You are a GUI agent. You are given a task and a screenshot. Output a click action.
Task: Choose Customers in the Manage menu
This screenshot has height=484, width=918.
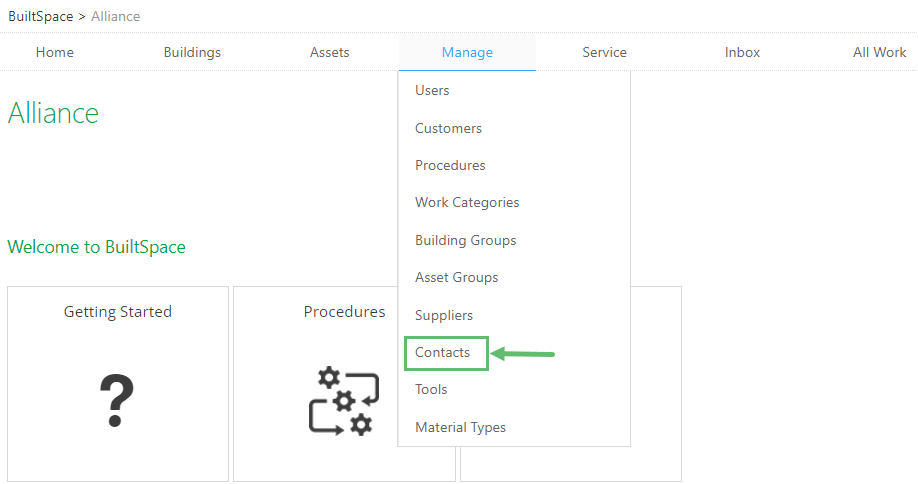point(448,128)
